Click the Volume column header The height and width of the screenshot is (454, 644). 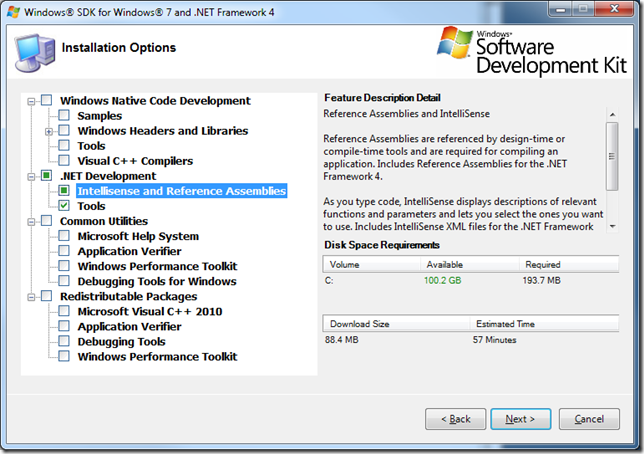pos(371,264)
